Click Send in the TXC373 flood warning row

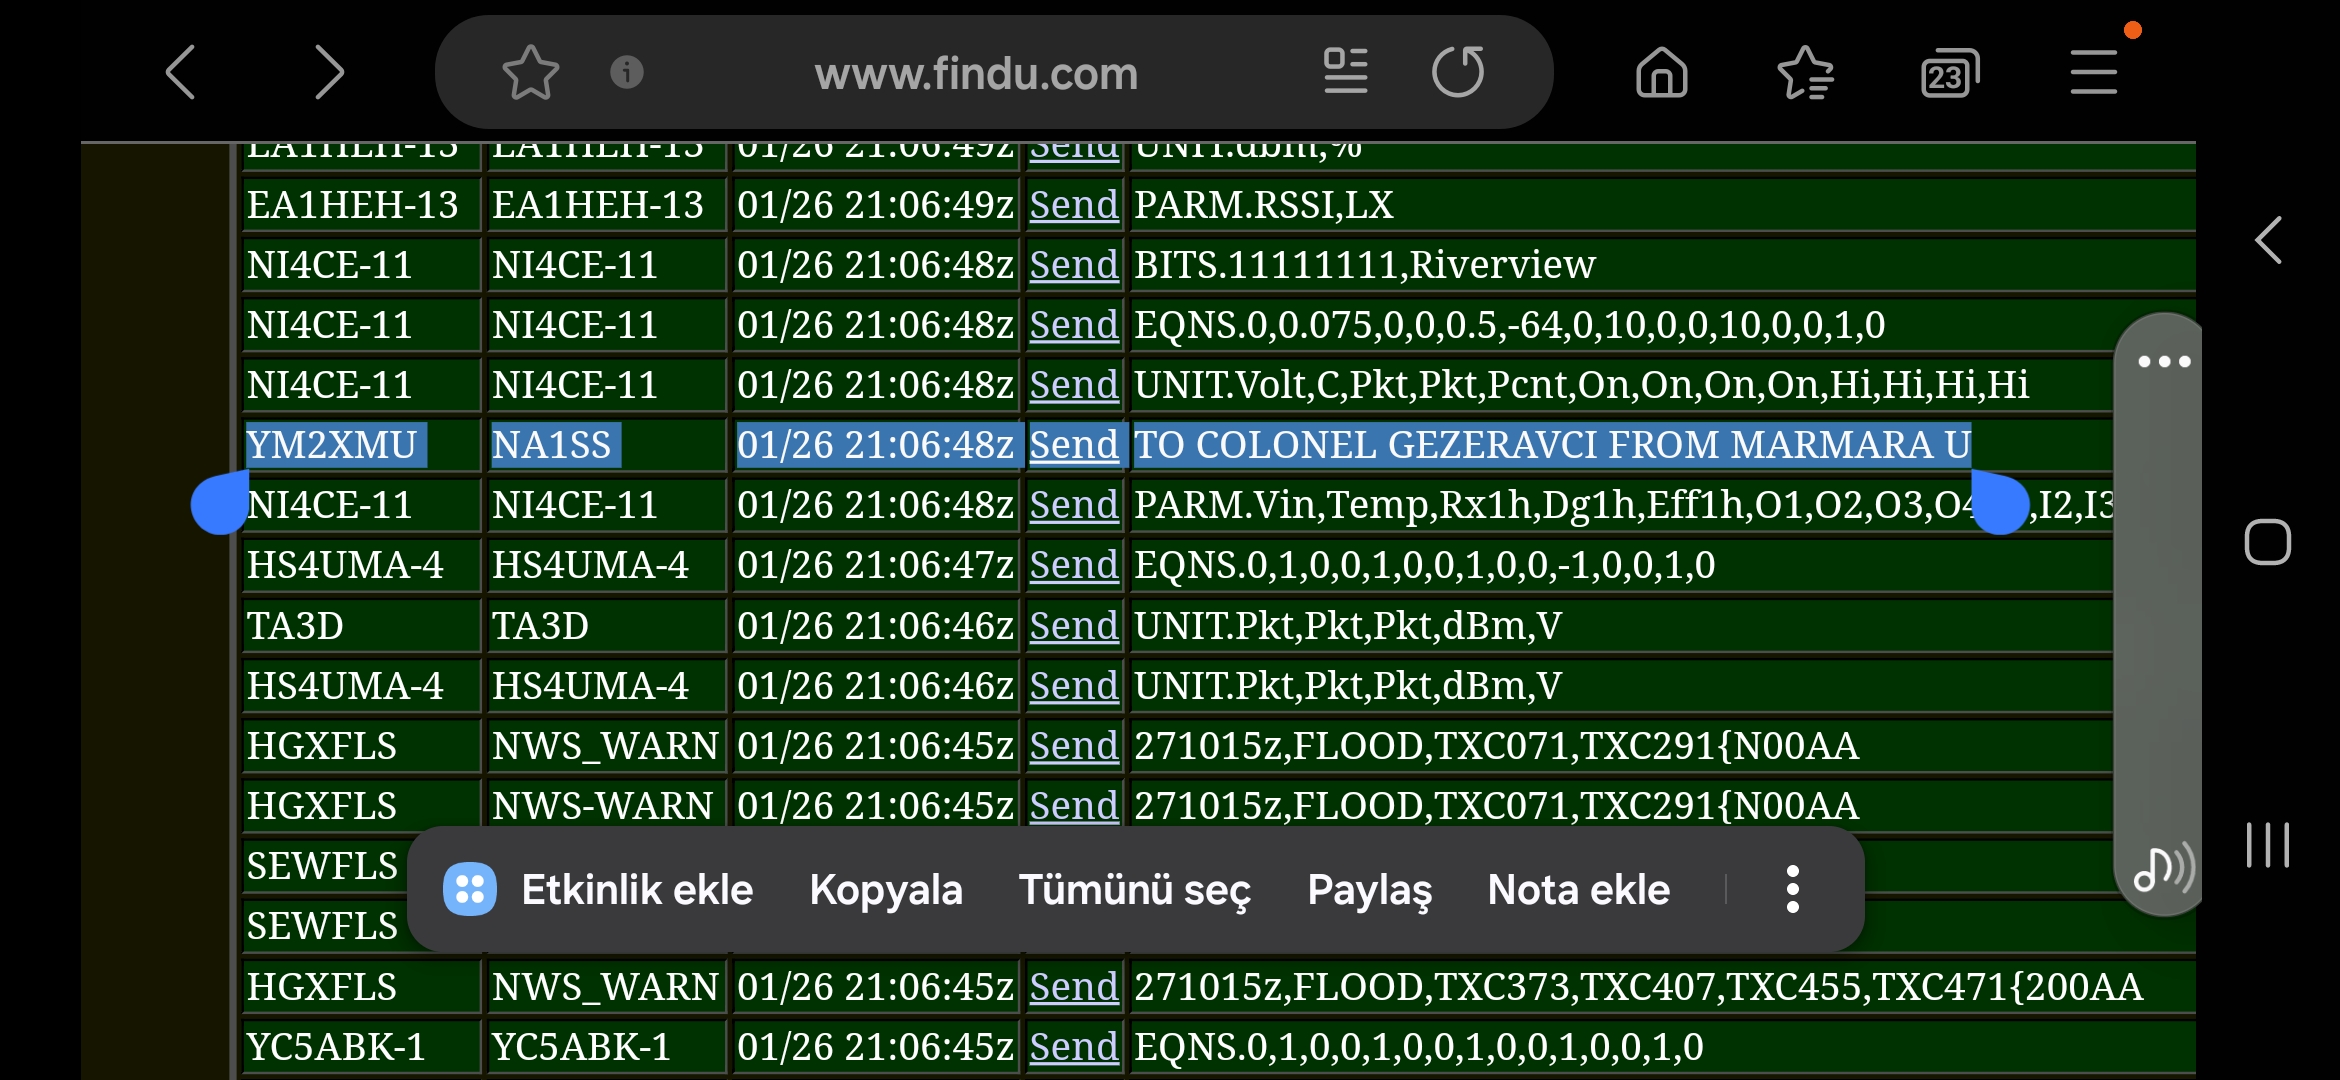[1074, 987]
